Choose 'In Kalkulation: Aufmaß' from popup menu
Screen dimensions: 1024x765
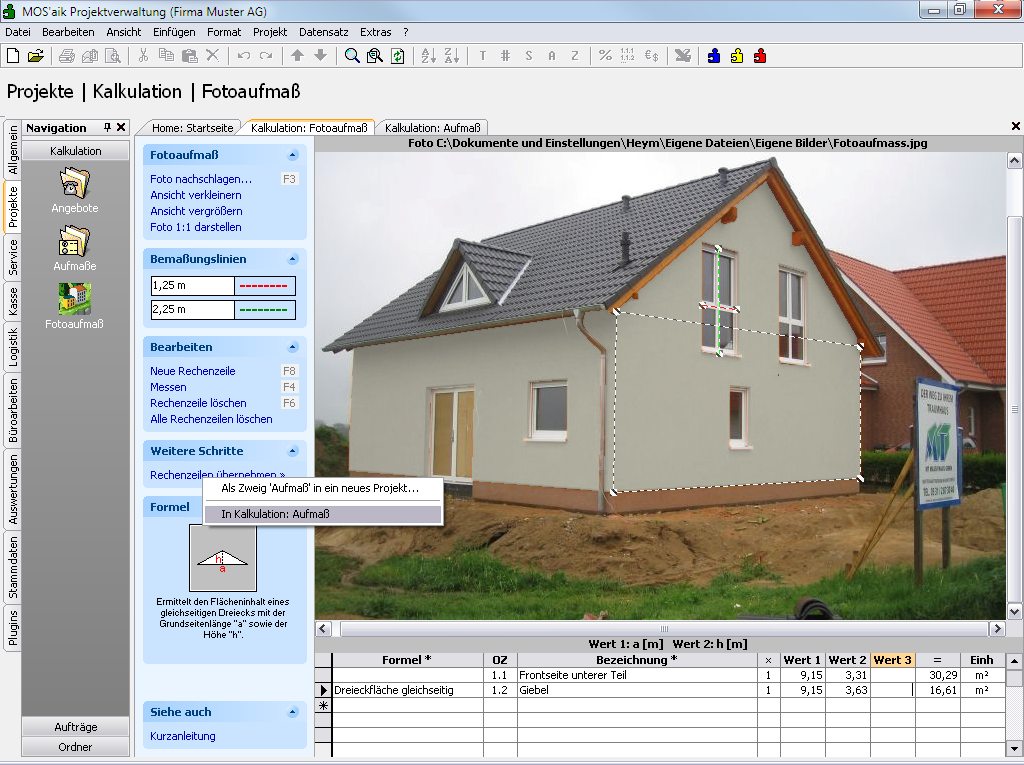point(323,514)
